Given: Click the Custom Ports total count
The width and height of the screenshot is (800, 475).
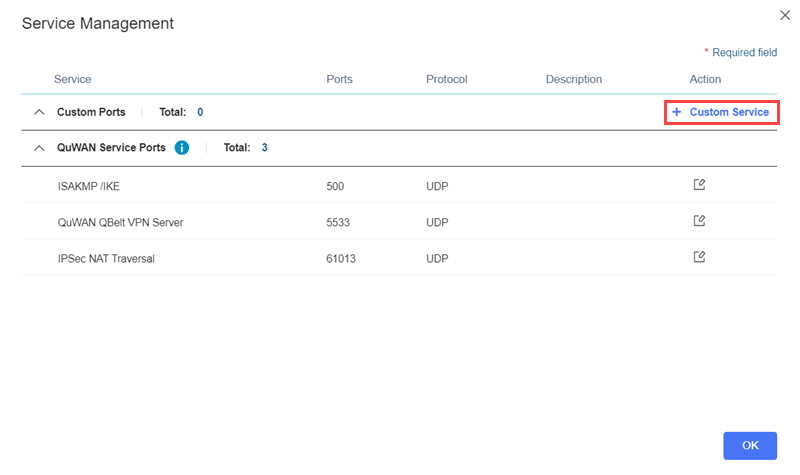Looking at the screenshot, I should coord(200,113).
